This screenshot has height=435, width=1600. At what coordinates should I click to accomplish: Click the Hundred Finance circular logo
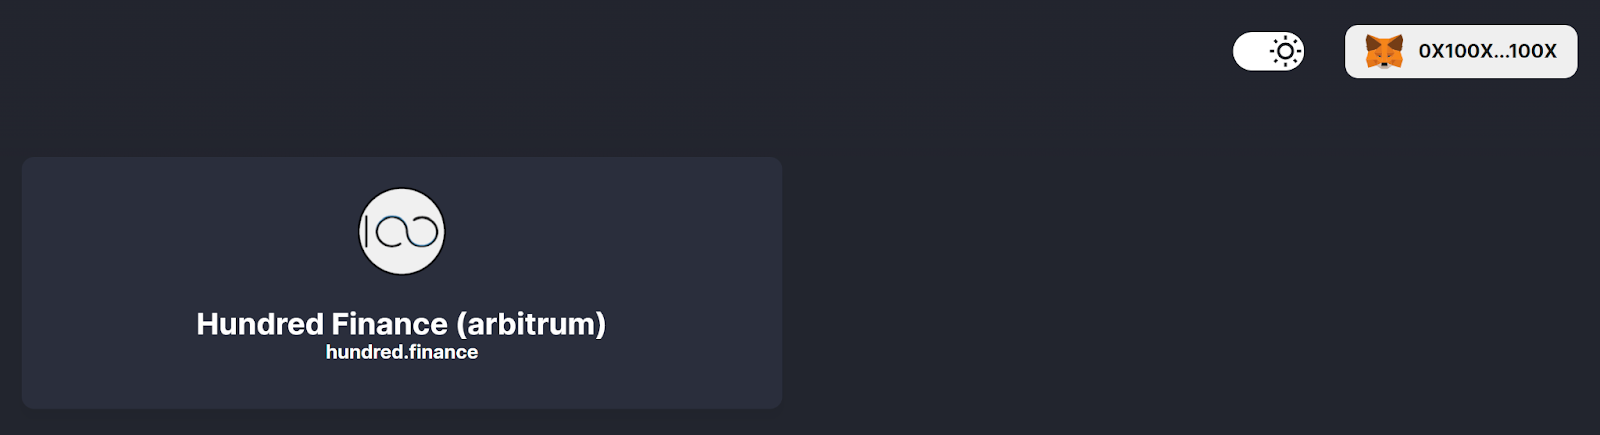point(402,231)
